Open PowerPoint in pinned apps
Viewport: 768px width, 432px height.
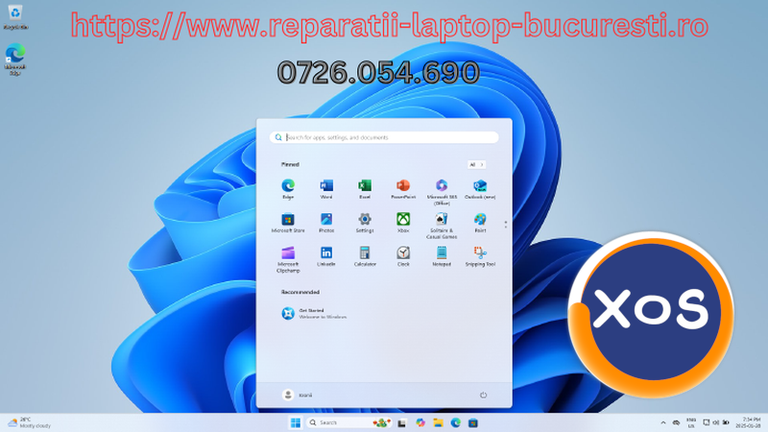(x=403, y=187)
